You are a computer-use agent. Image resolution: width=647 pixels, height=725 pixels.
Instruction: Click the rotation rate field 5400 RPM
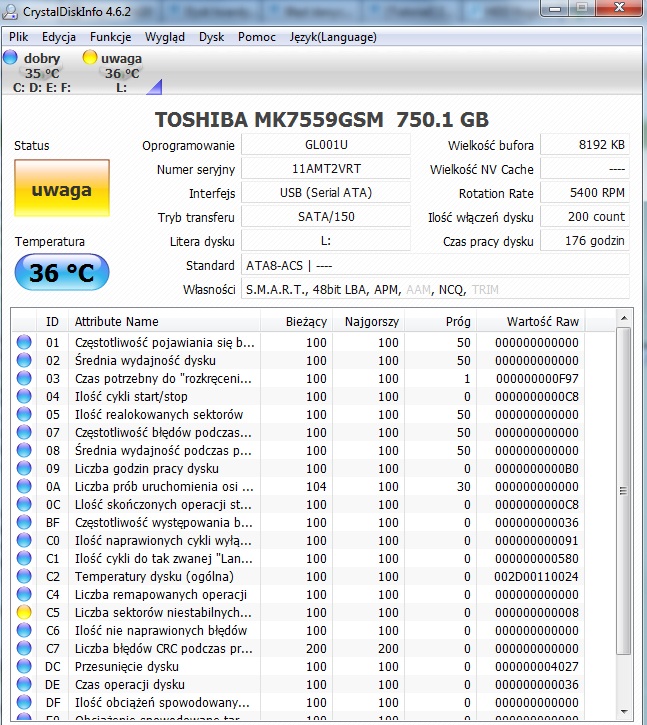pyautogui.click(x=585, y=193)
